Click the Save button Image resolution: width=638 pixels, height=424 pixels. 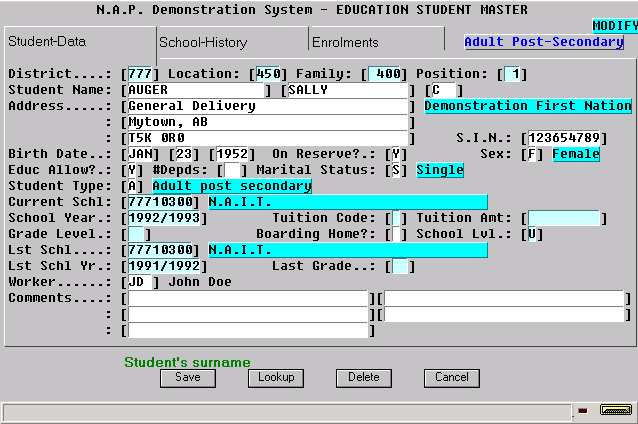(x=188, y=378)
